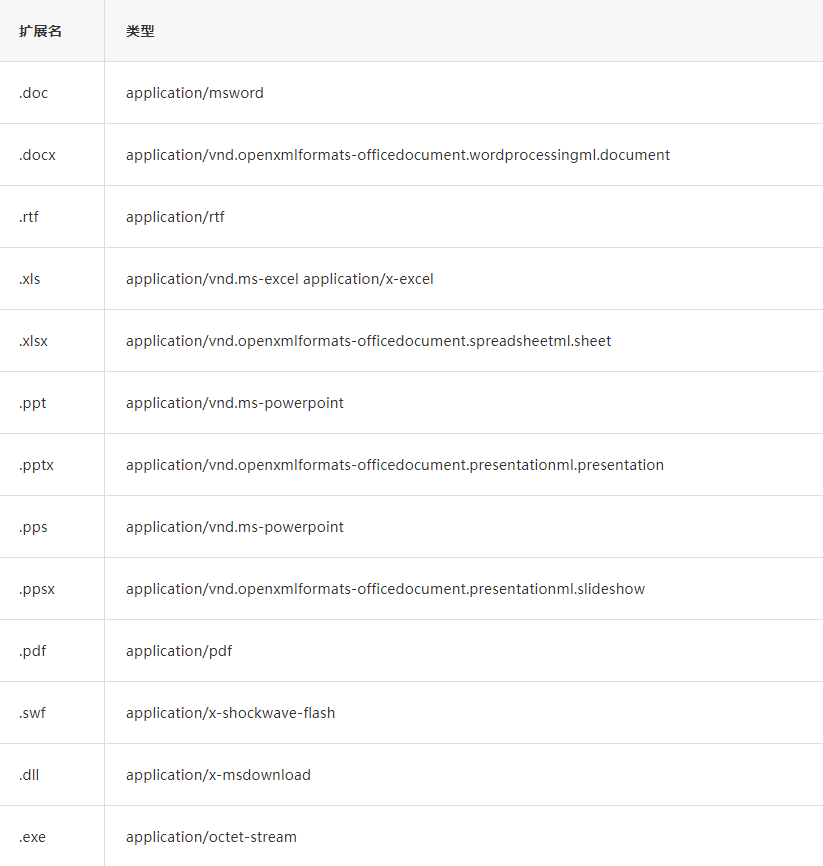This screenshot has height=866, width=823.
Task: Click the .rtf extension cell
Action: 29,217
